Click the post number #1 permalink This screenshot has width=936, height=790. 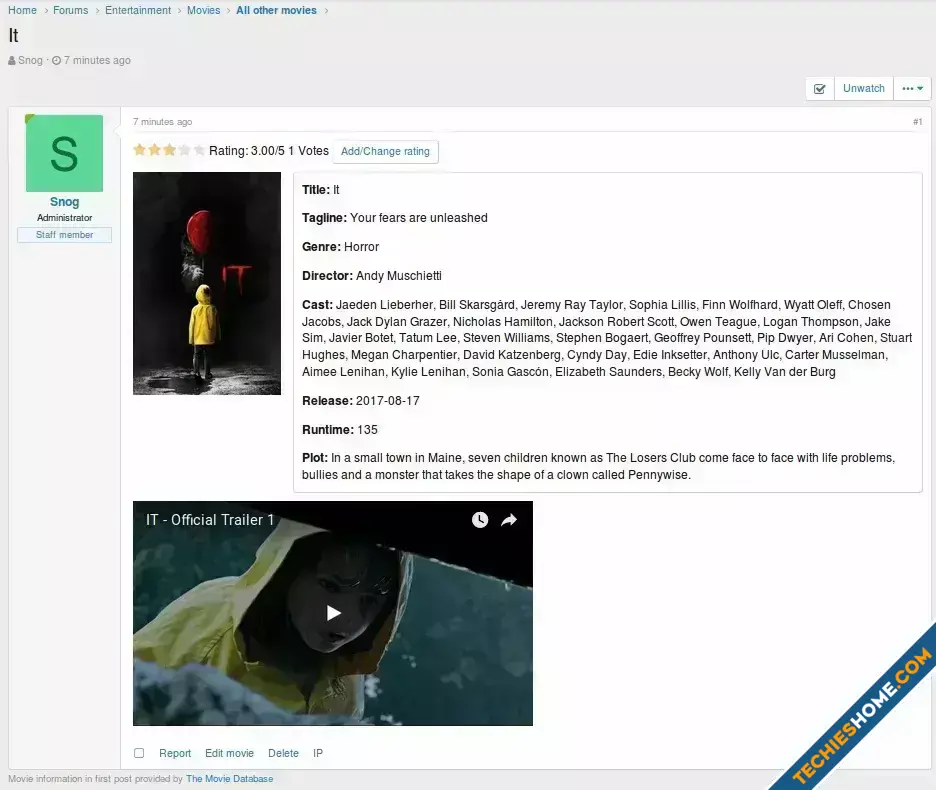point(917,122)
